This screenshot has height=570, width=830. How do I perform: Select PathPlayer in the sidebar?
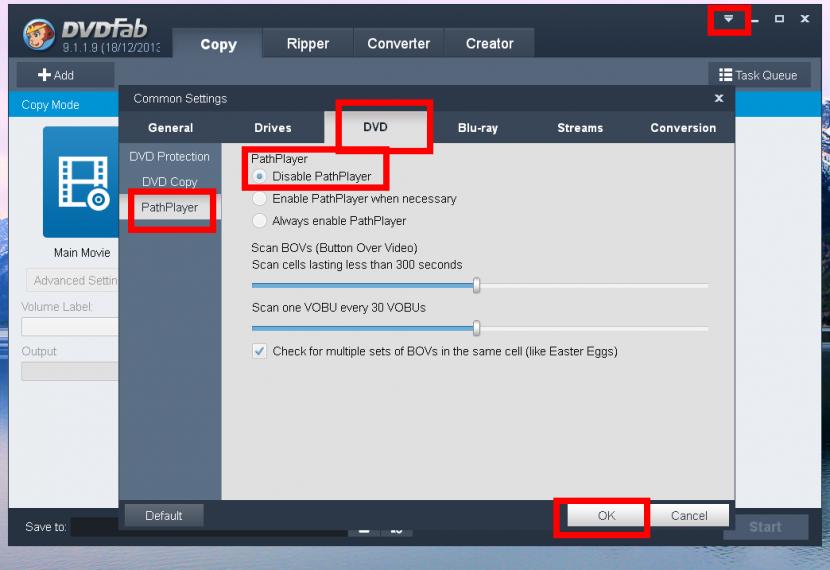tap(169, 207)
